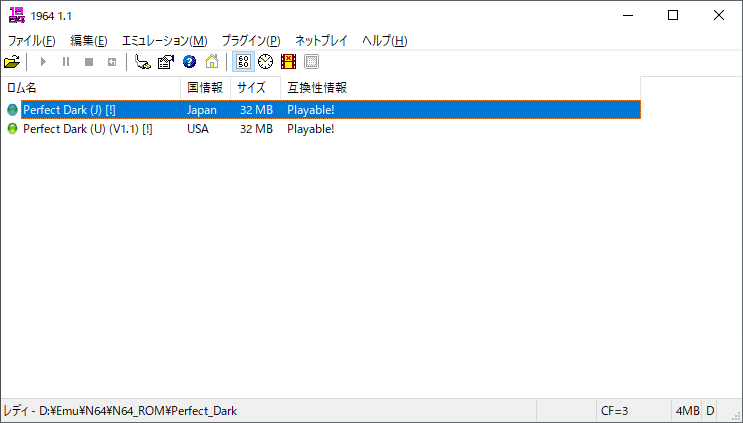743x423 pixels.
Task: Click the home page house icon
Action: point(211,62)
